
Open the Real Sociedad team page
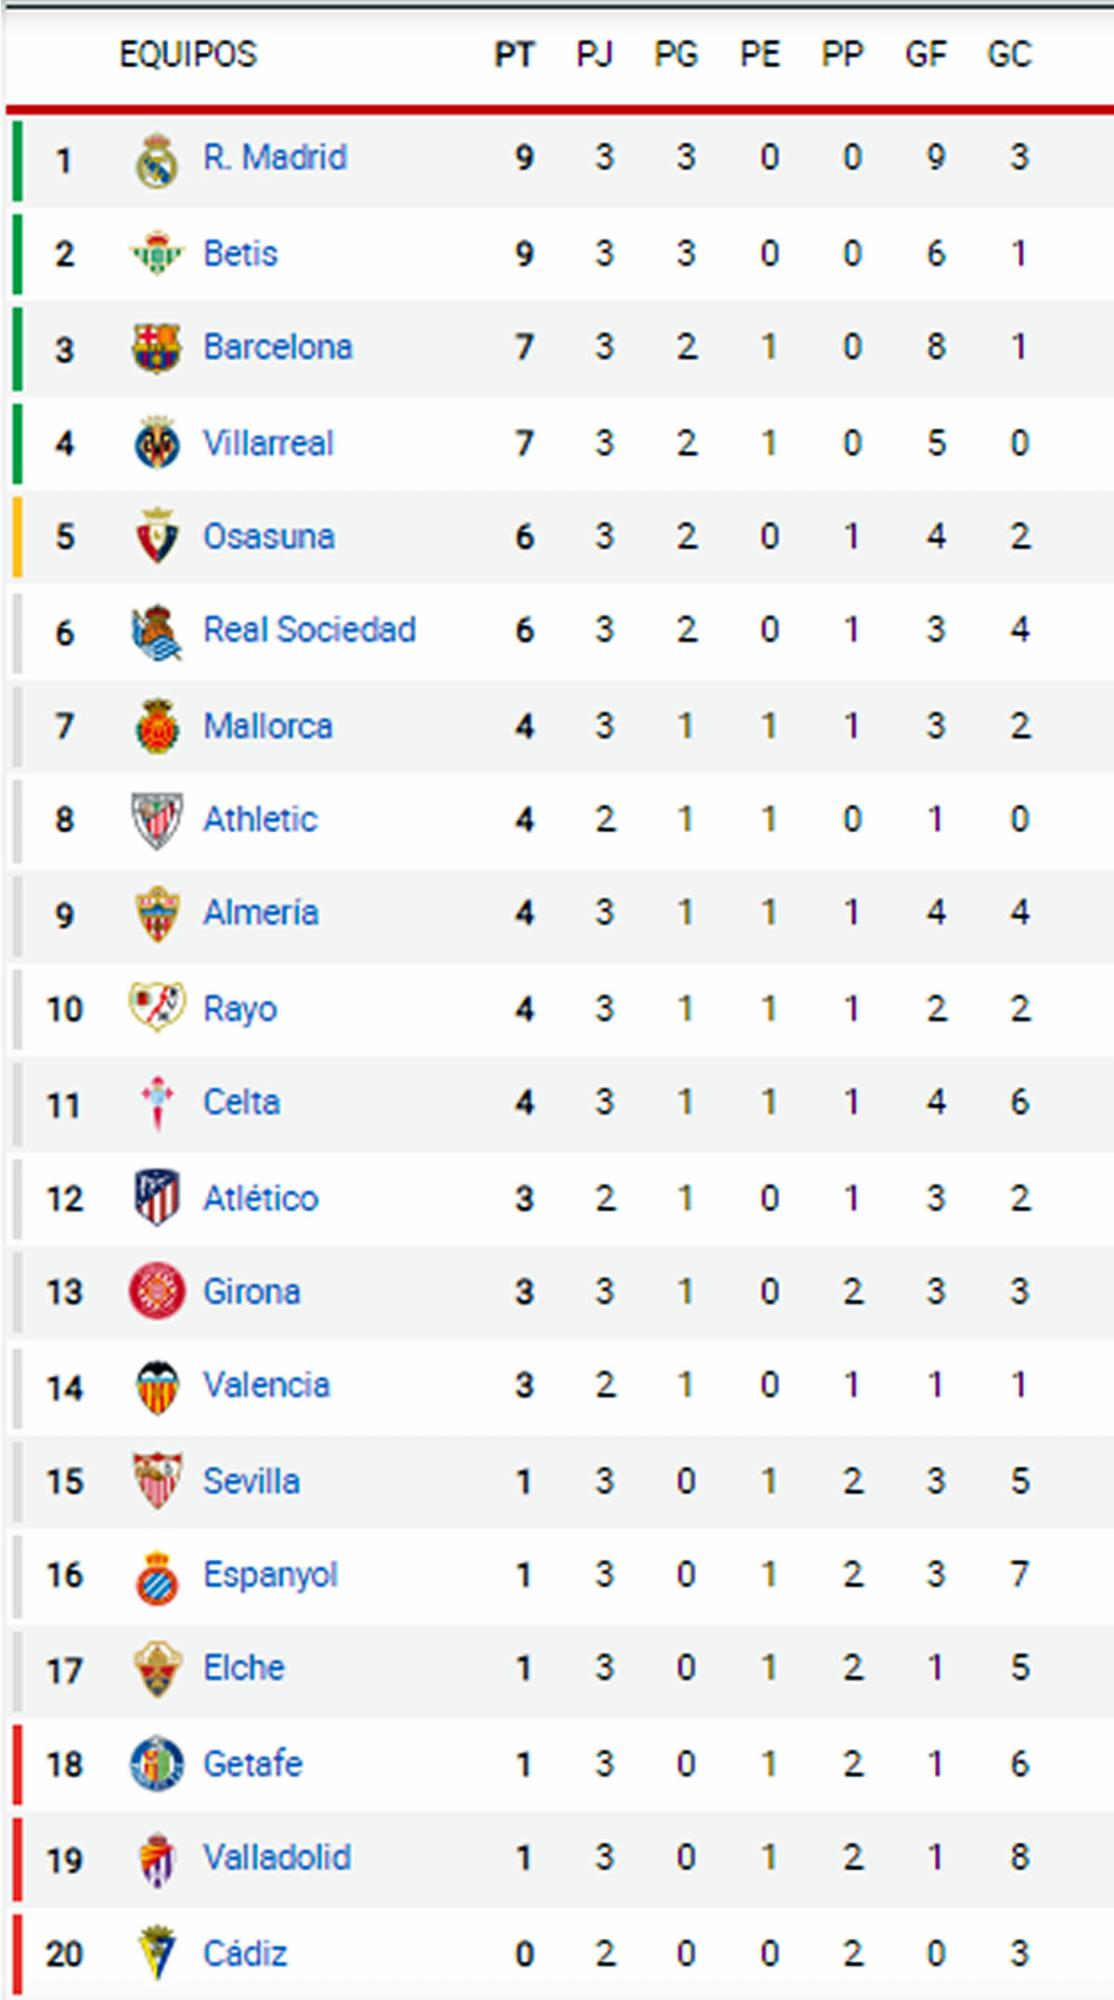click(x=309, y=630)
